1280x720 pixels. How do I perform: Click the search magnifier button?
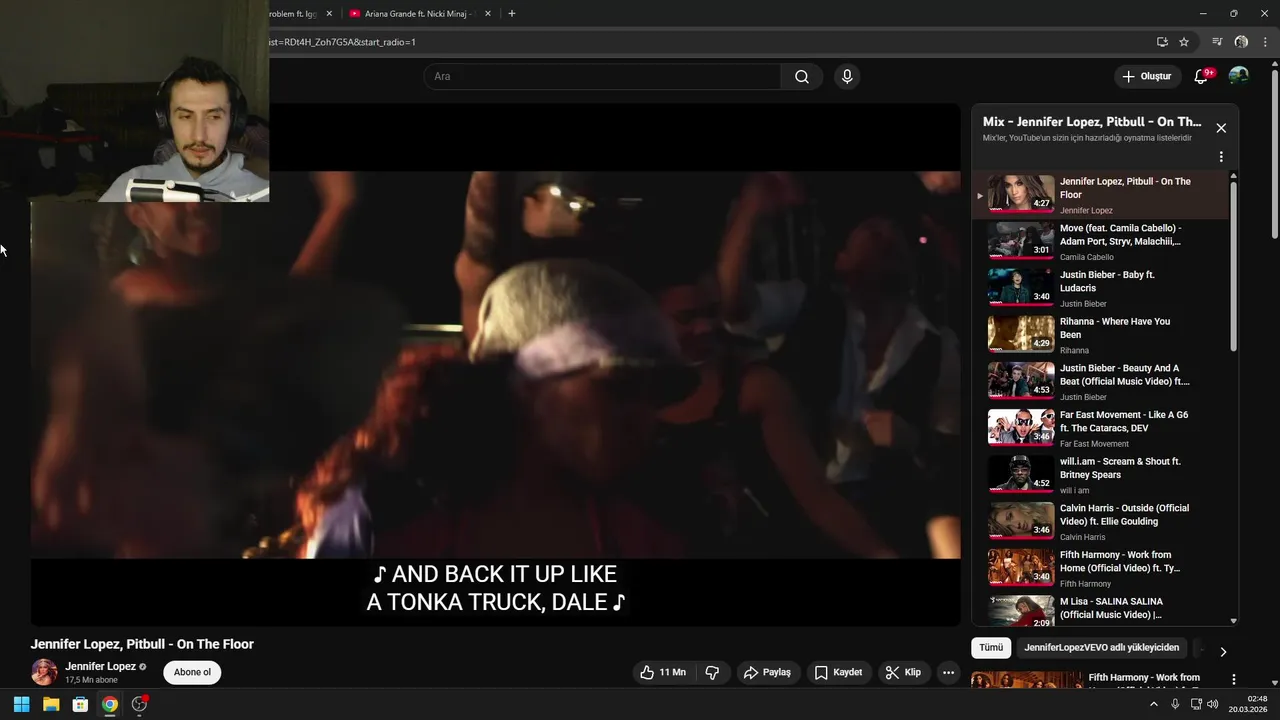(802, 77)
